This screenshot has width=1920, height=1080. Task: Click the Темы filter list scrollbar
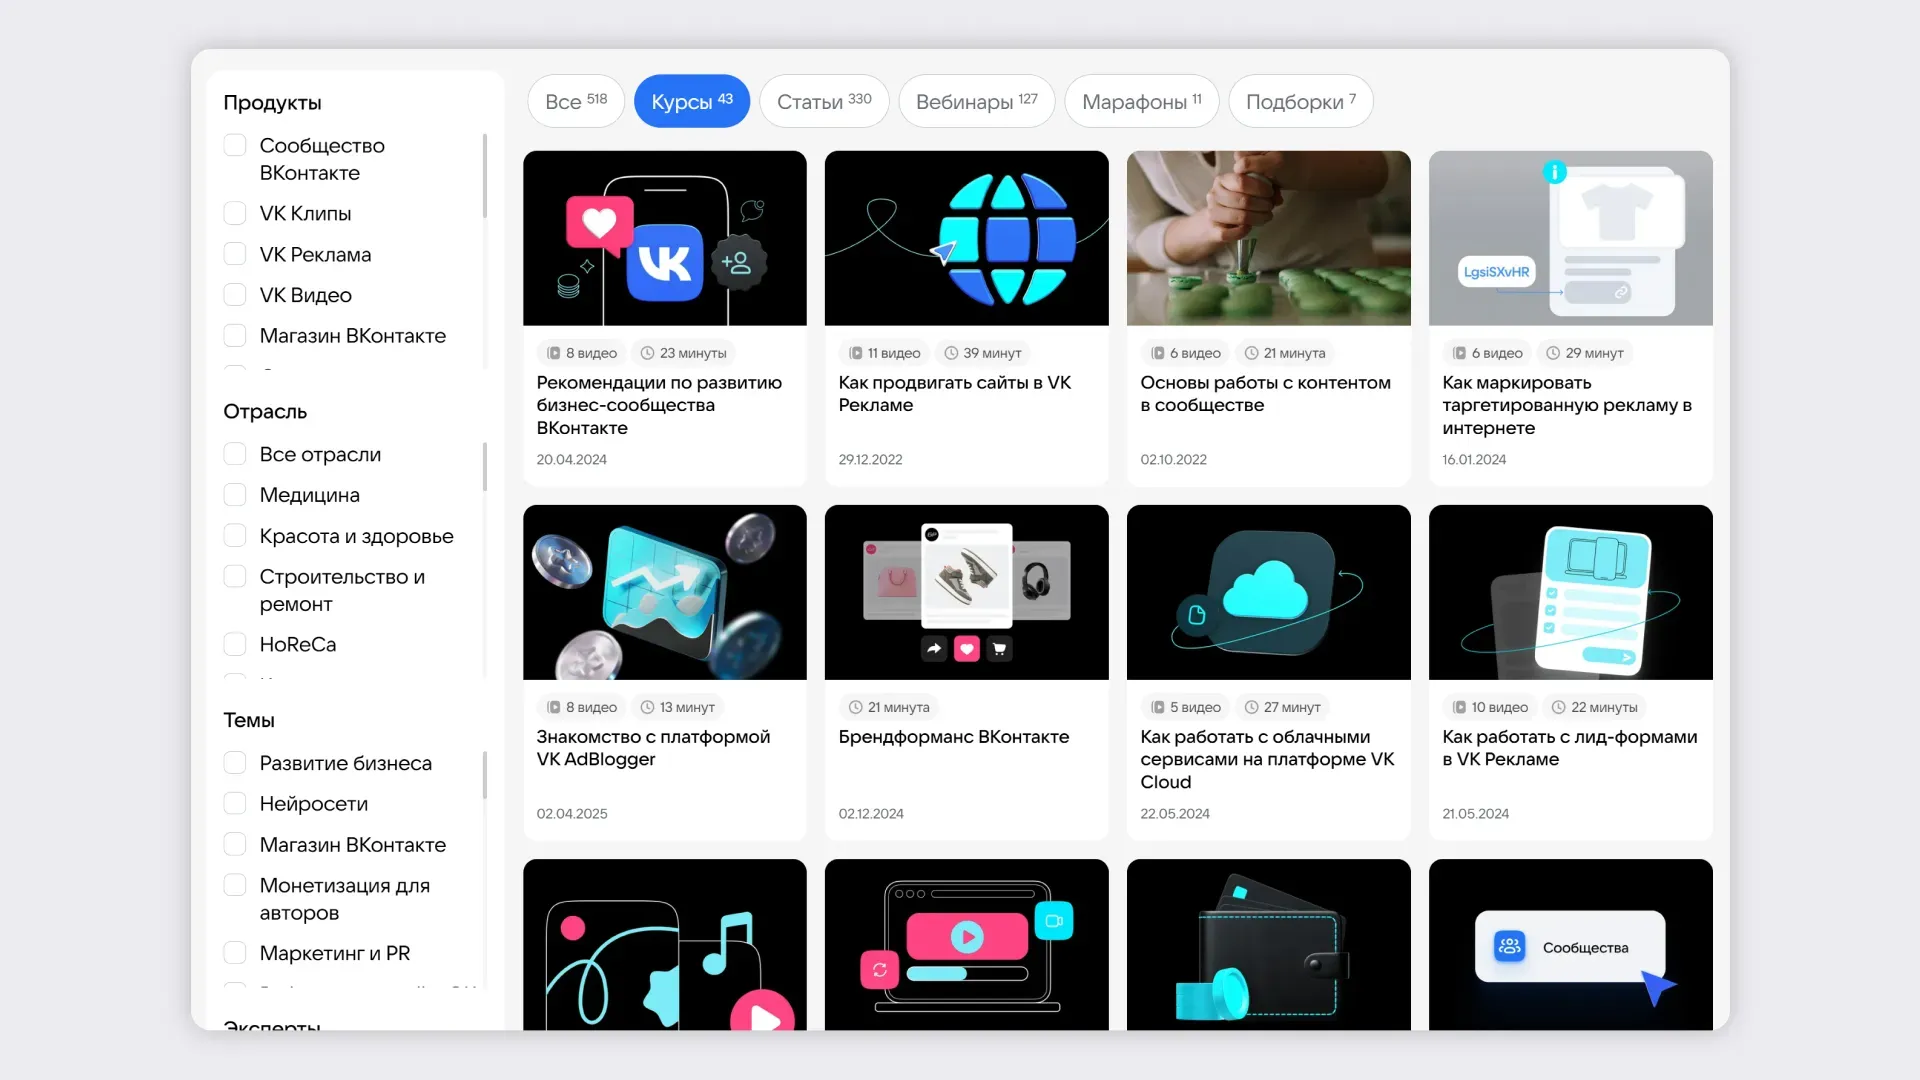coord(485,775)
